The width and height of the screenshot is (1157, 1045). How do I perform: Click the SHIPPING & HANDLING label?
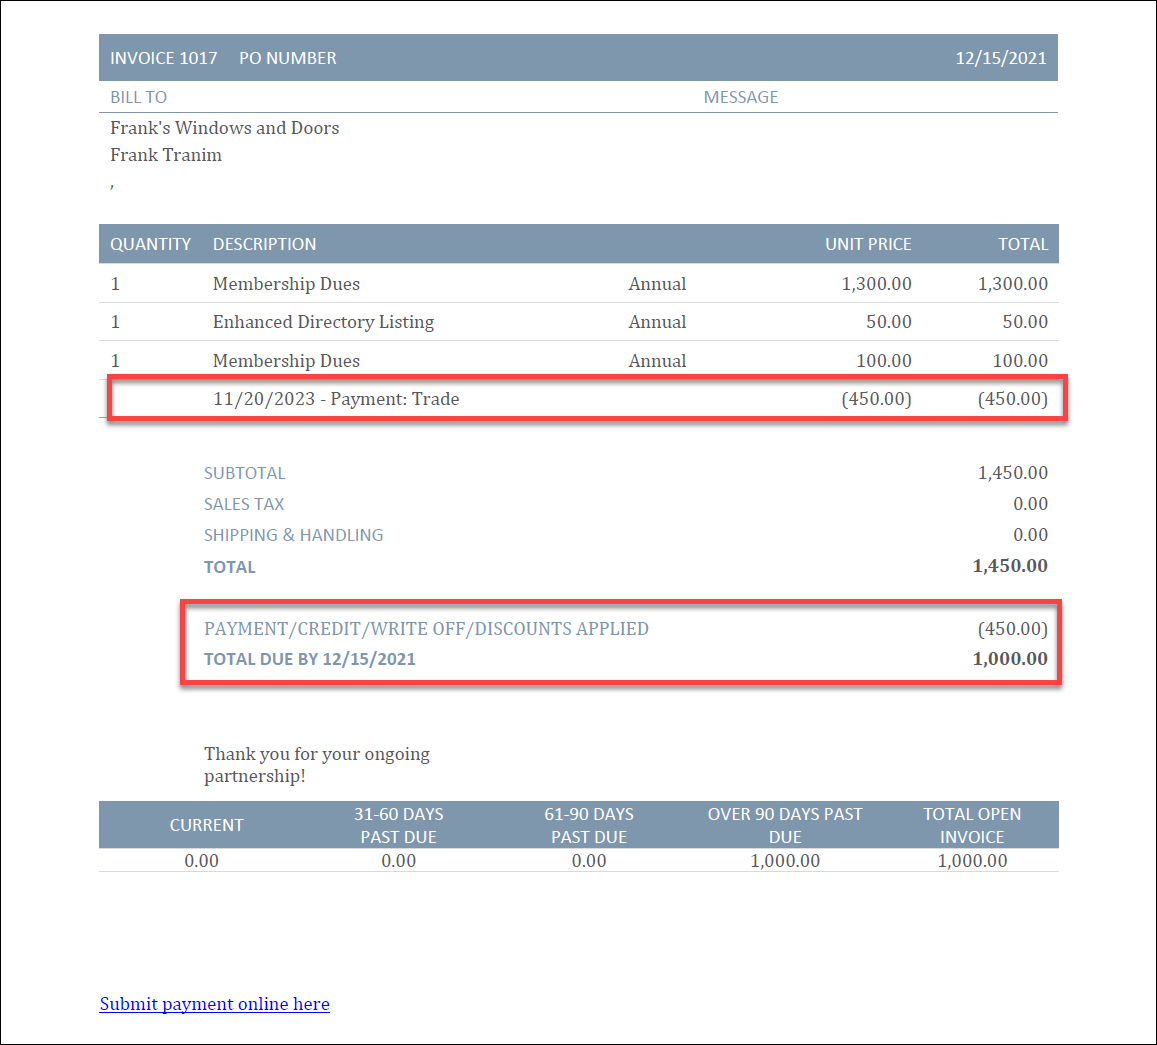coord(293,535)
